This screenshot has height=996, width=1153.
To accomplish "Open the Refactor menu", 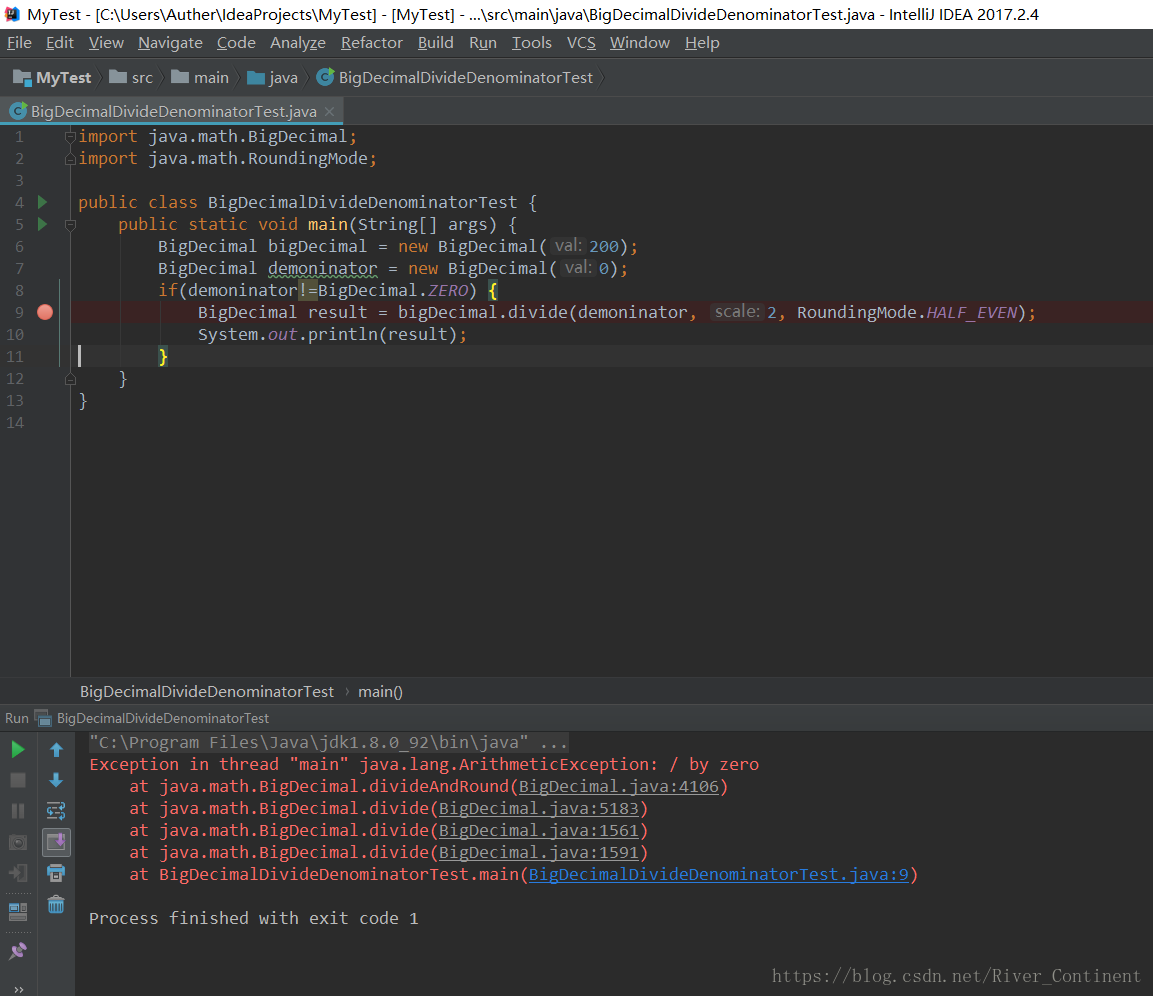I will [371, 42].
